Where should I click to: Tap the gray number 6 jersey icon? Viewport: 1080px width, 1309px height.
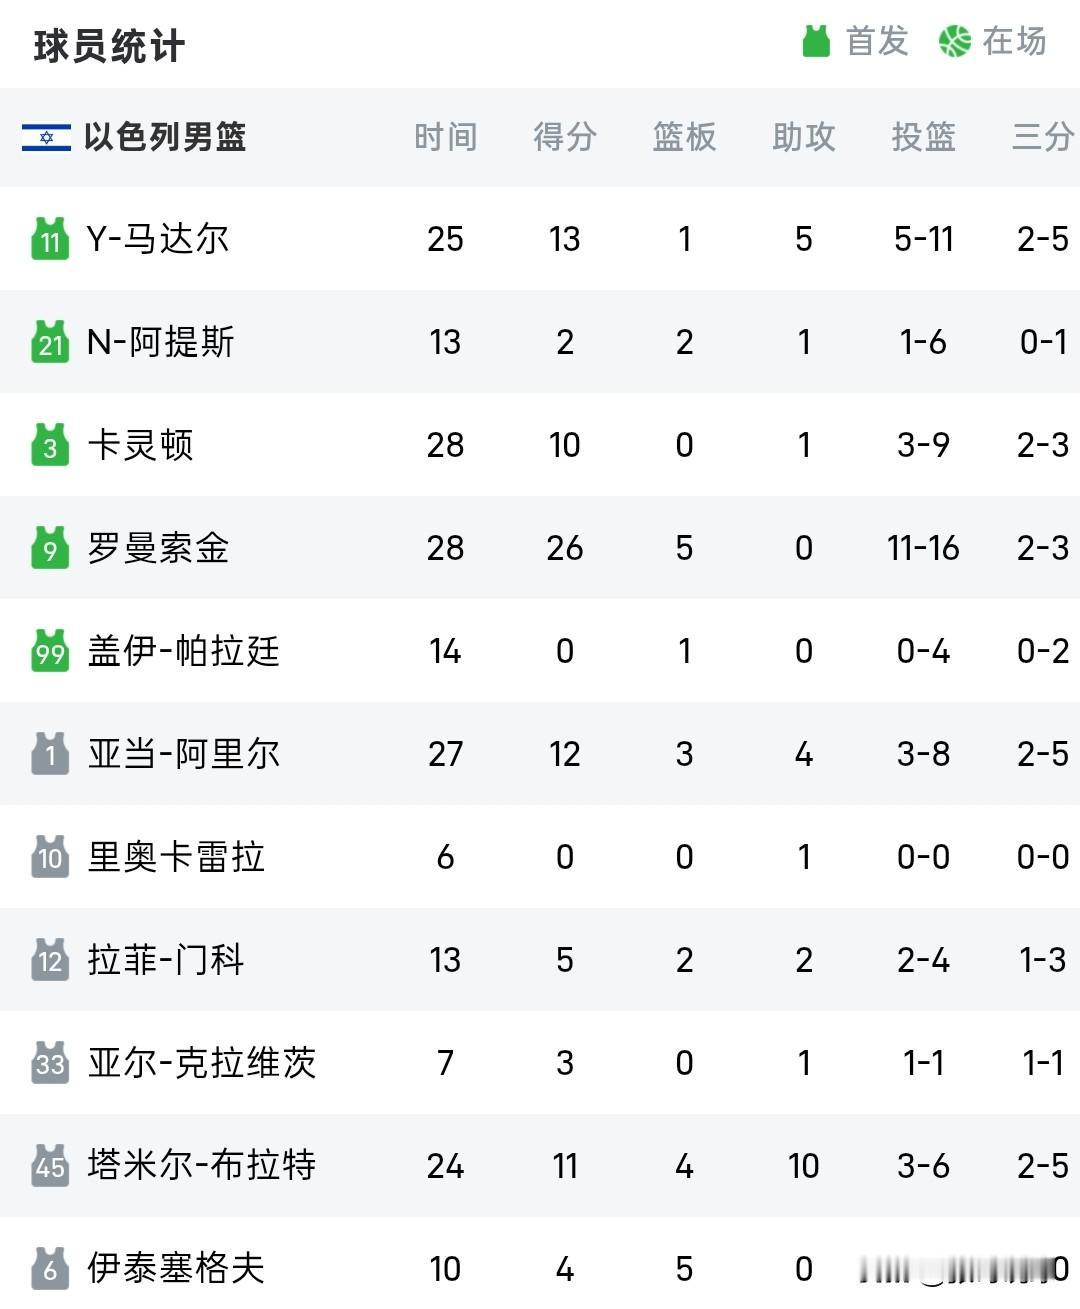pyautogui.click(x=50, y=1269)
